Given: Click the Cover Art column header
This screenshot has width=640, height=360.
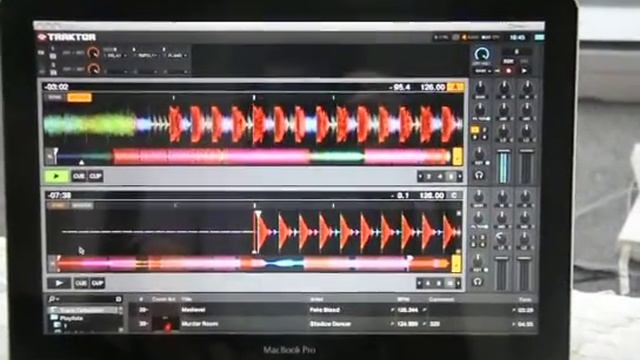Looking at the screenshot, I should pyautogui.click(x=163, y=299).
